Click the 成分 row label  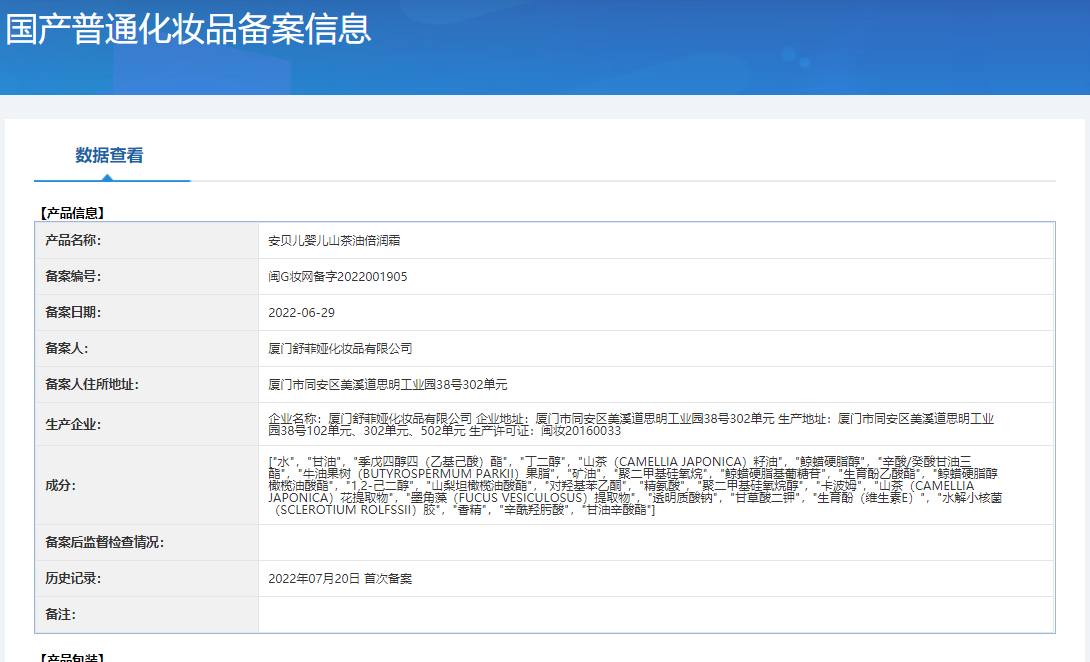(x=60, y=485)
